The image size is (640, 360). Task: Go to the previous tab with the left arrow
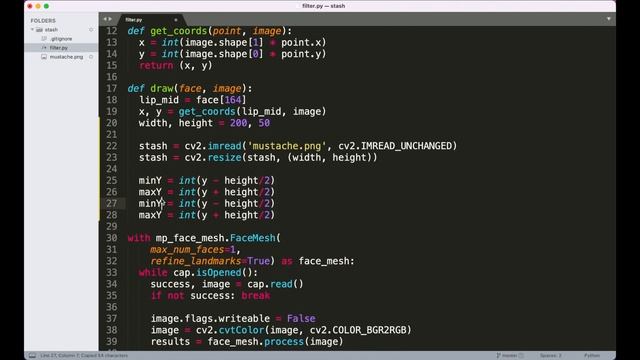(104, 19)
